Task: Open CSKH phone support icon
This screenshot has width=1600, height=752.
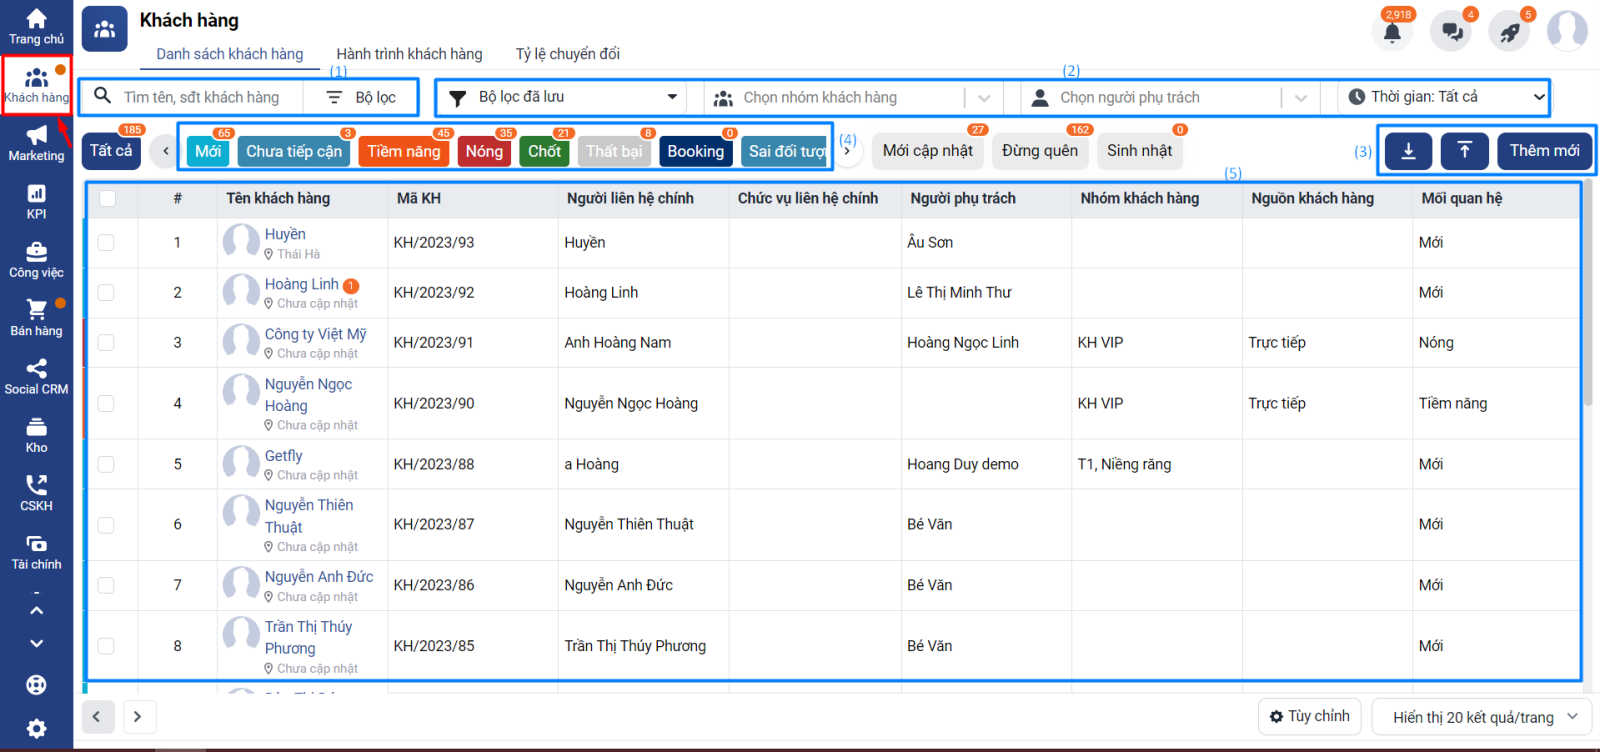Action: point(36,492)
